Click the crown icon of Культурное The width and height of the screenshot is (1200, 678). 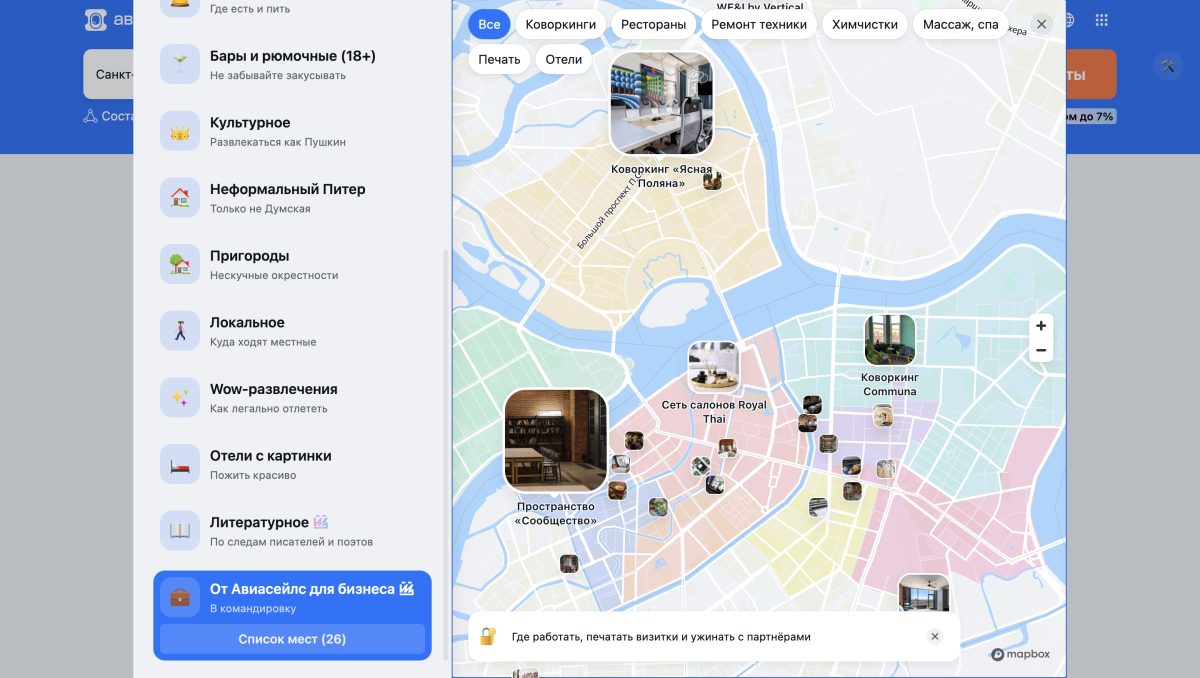[x=180, y=131]
